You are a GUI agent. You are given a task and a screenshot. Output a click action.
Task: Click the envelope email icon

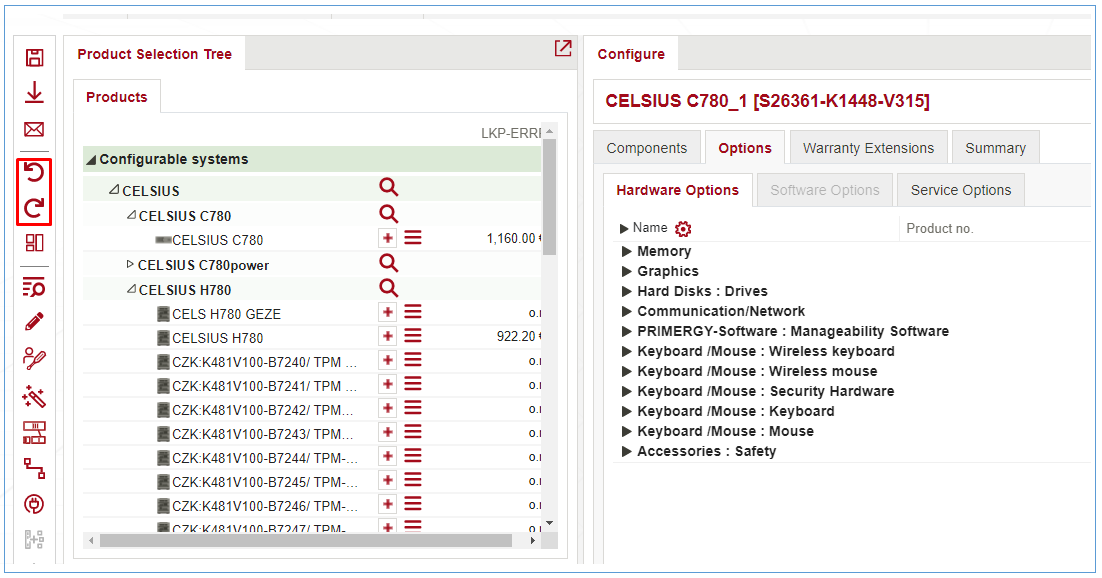[34, 129]
